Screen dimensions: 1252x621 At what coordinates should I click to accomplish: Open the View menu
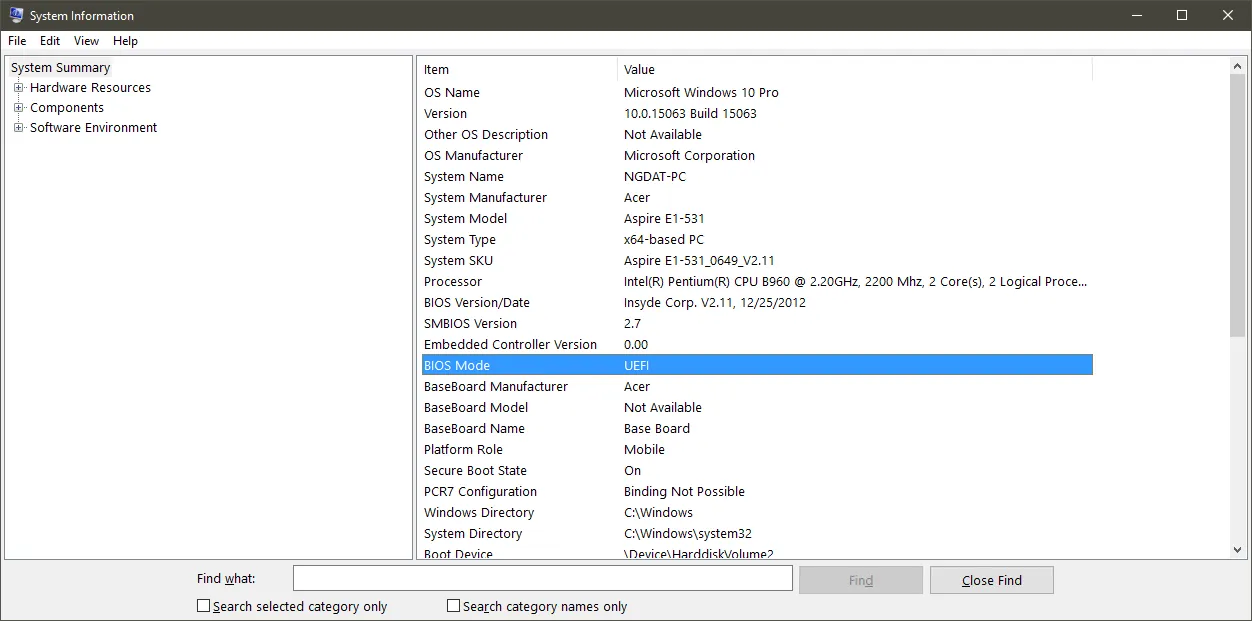click(x=85, y=41)
